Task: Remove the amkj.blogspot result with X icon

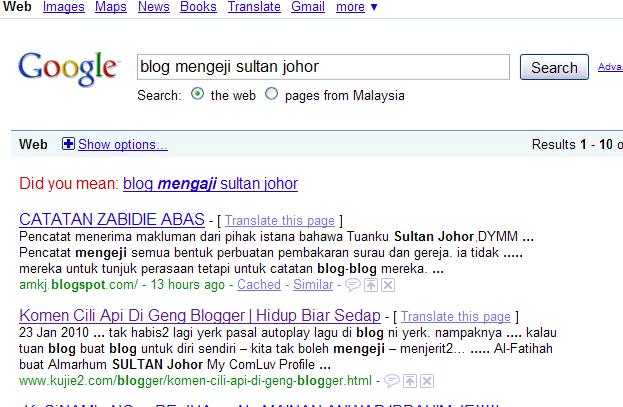Action: [x=388, y=285]
